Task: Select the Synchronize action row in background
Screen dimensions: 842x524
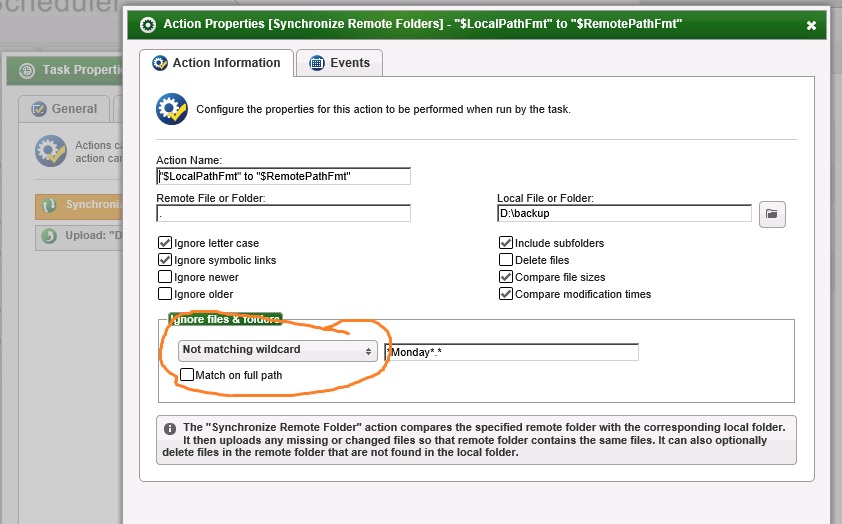Action: coord(79,206)
